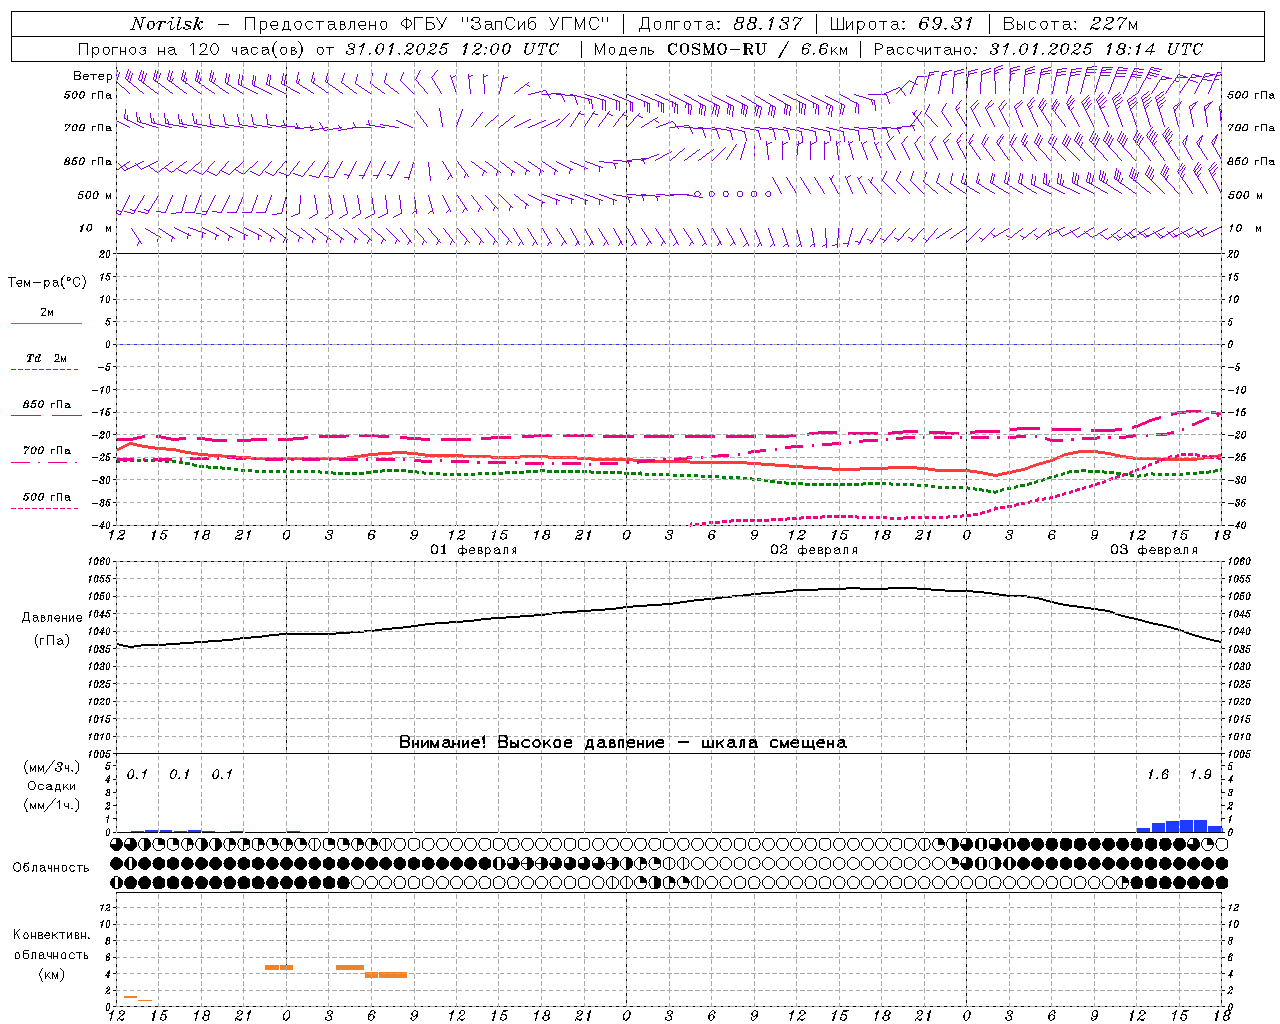Click the dotted pink line sample under the temperature legend '500 гПа'
Viewport: 1280px width, 1024px height.
(x=45, y=508)
